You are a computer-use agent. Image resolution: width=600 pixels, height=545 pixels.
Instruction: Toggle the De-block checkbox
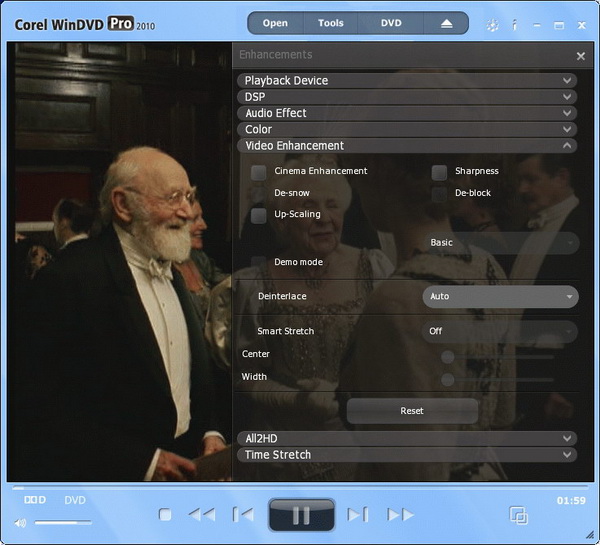coord(439,194)
